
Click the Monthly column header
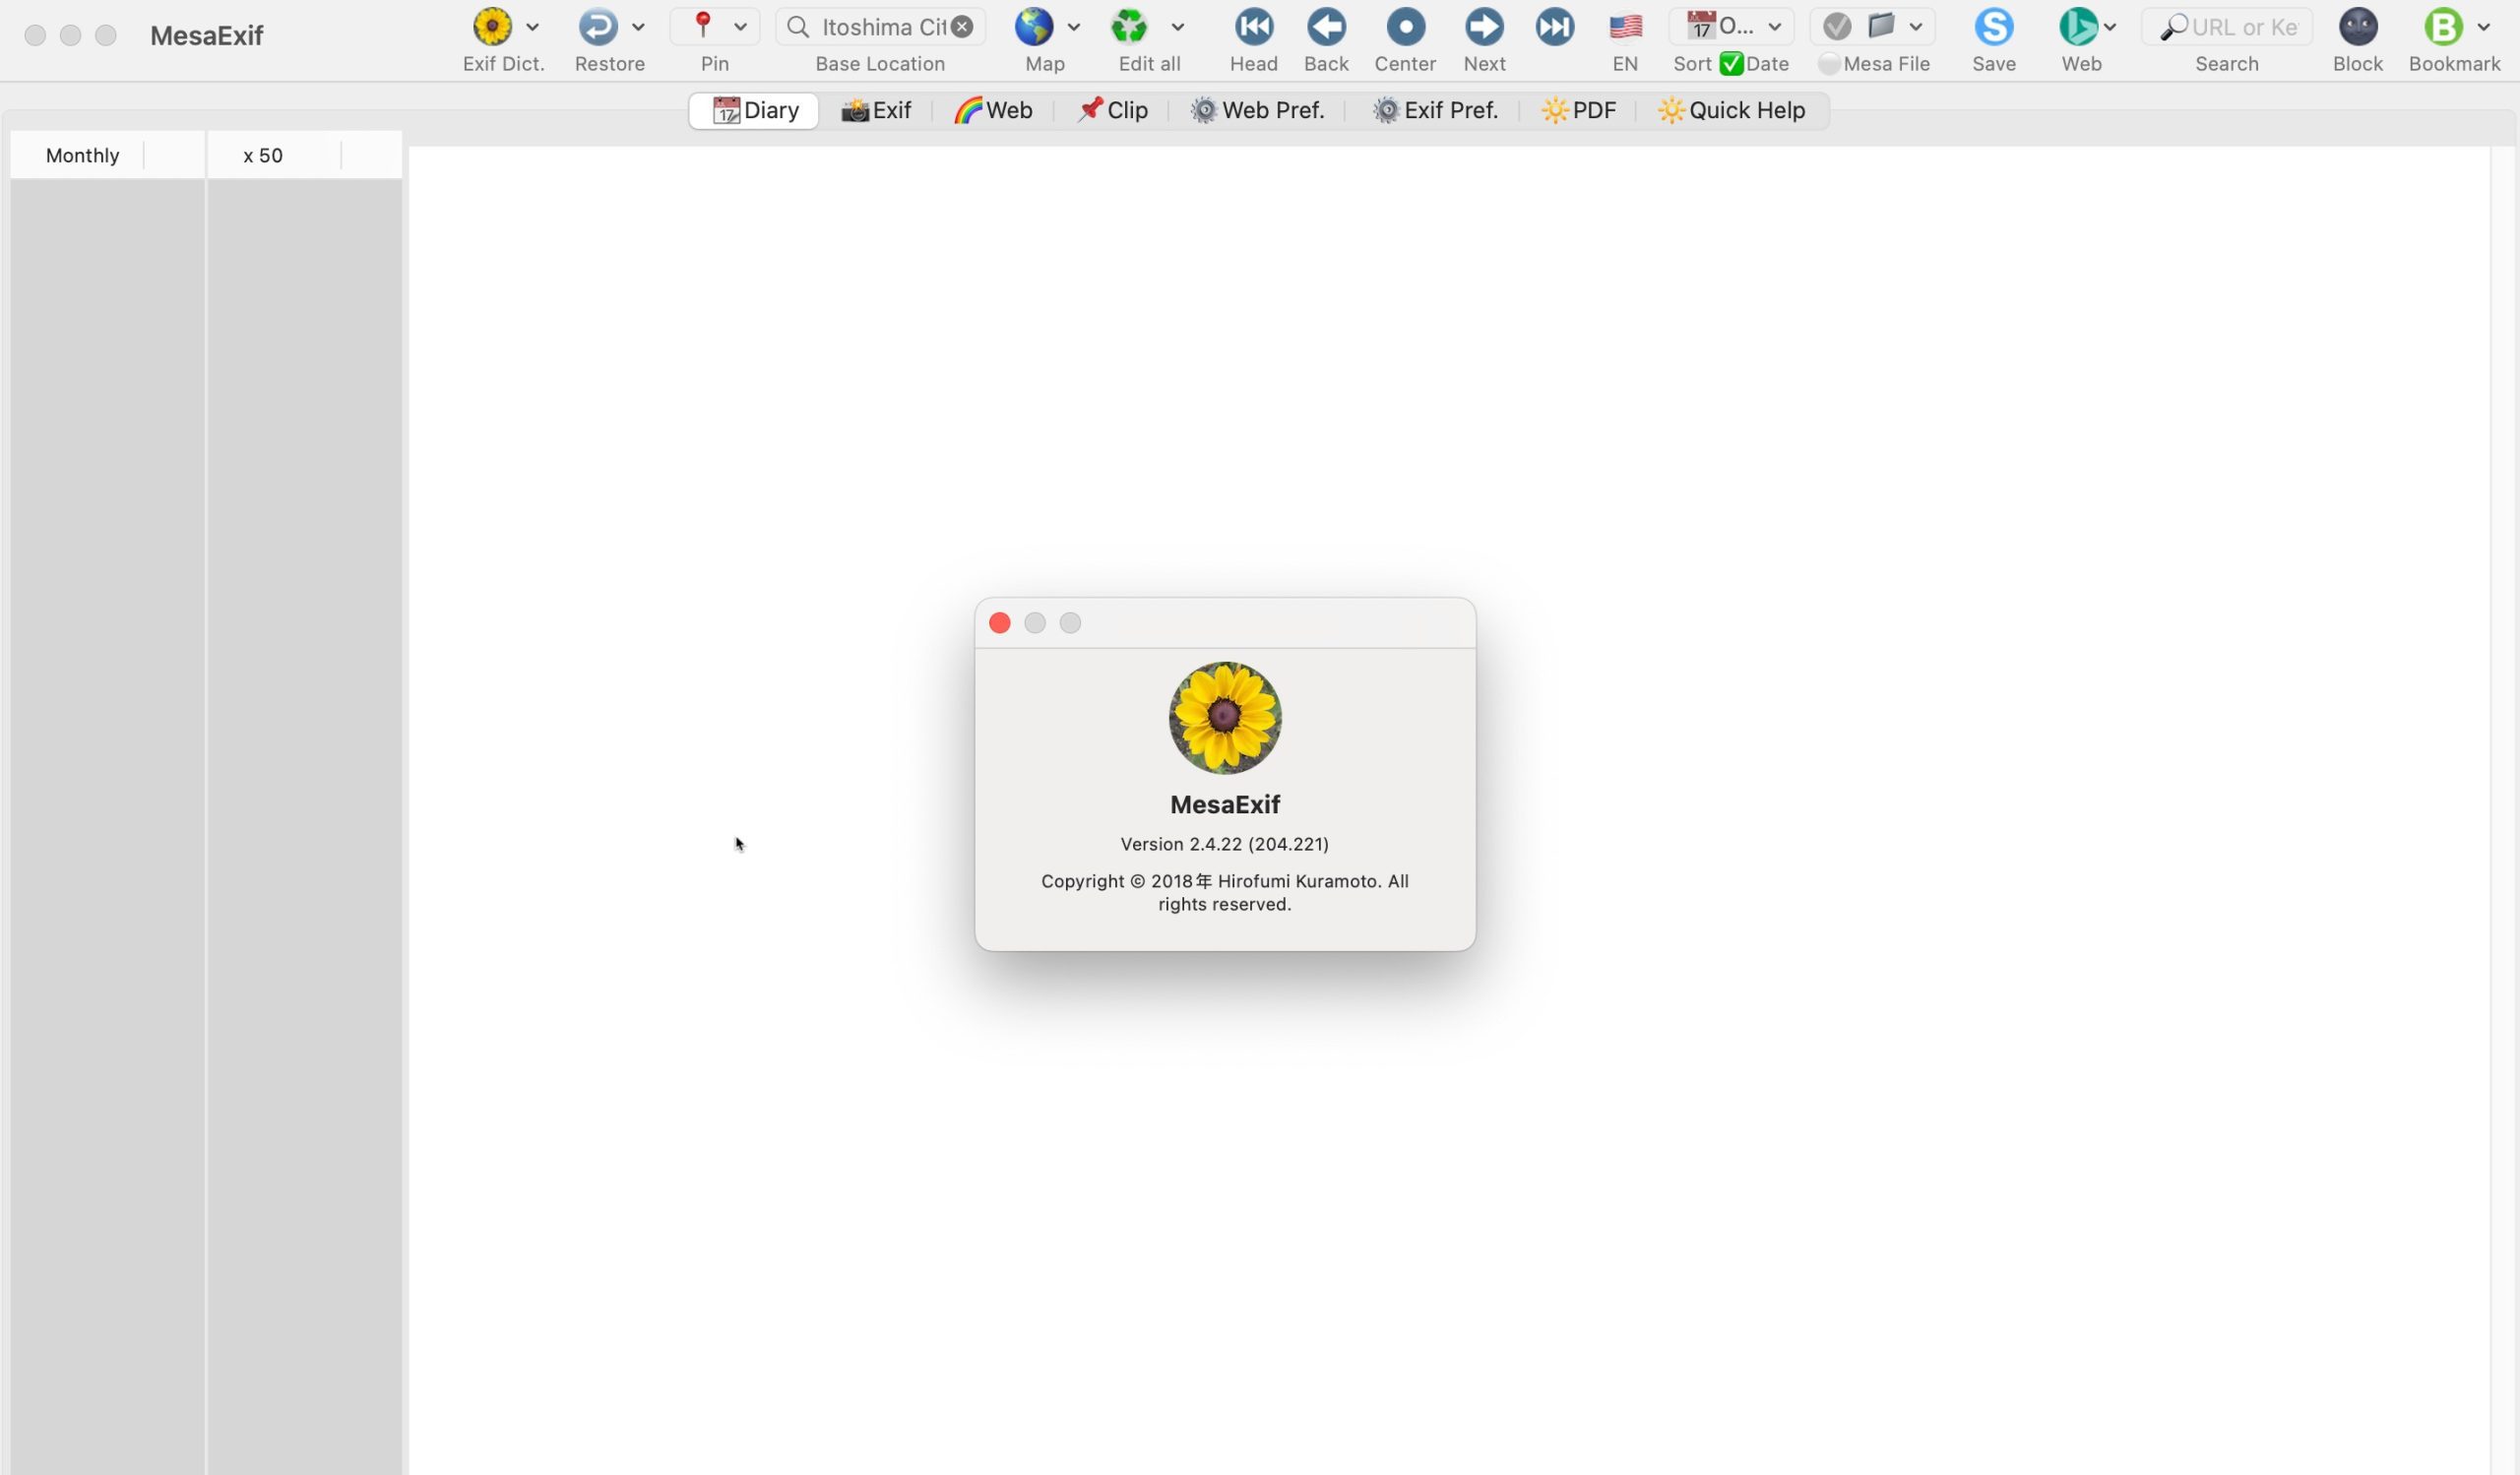[83, 155]
